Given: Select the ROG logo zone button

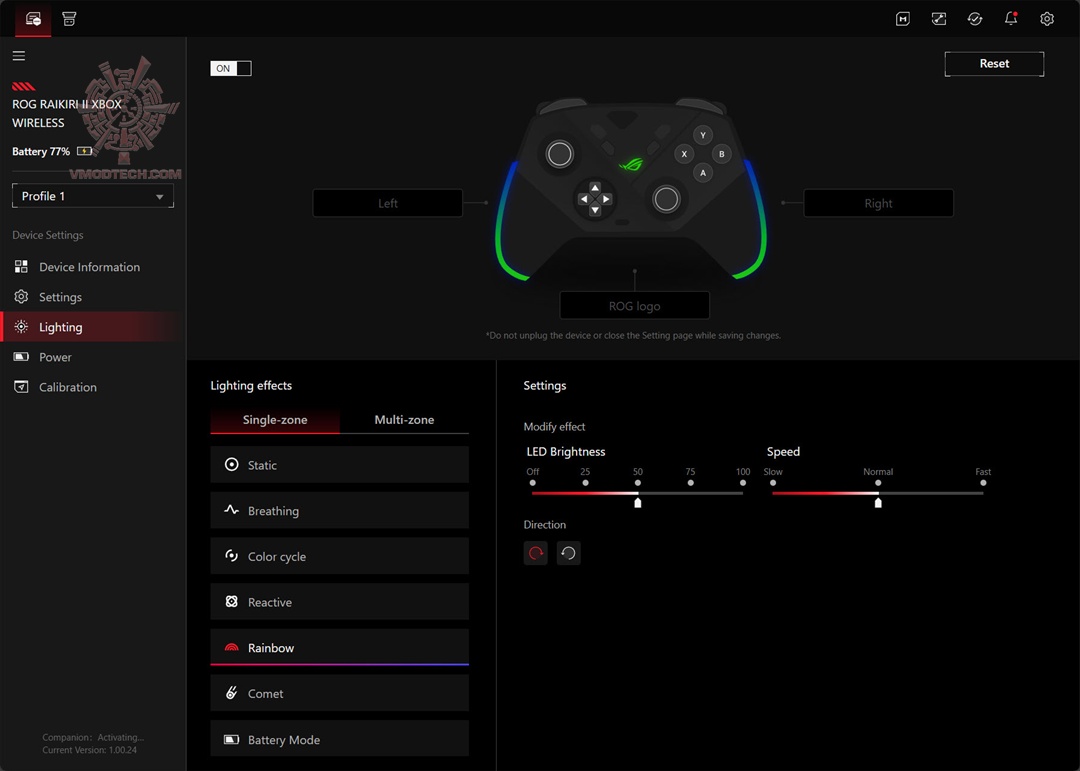Looking at the screenshot, I should pyautogui.click(x=634, y=306).
